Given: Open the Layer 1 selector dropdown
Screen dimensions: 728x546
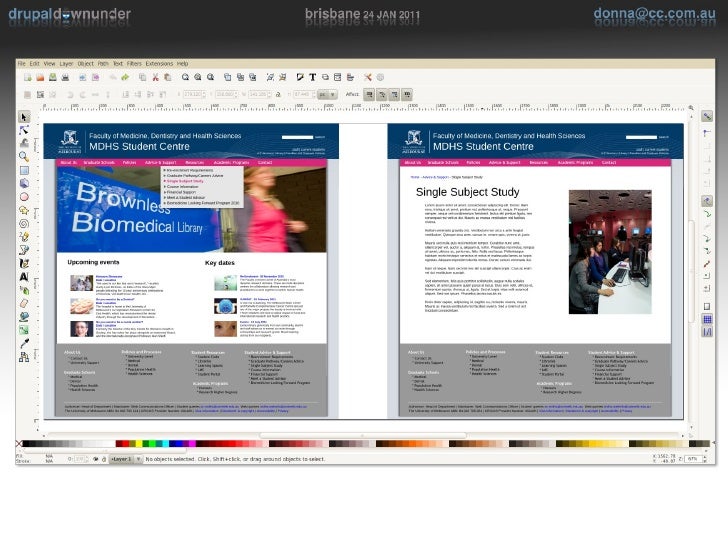Looking at the screenshot, I should coord(126,459).
